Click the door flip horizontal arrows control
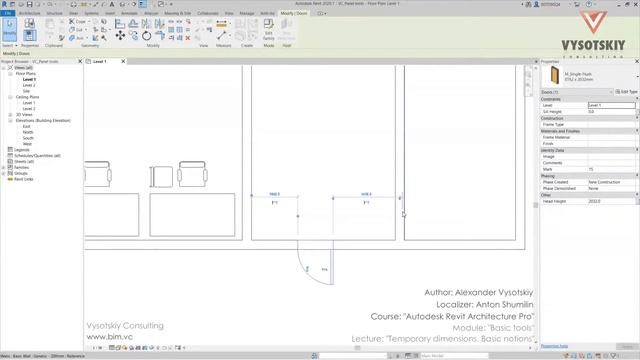 click(x=324, y=269)
